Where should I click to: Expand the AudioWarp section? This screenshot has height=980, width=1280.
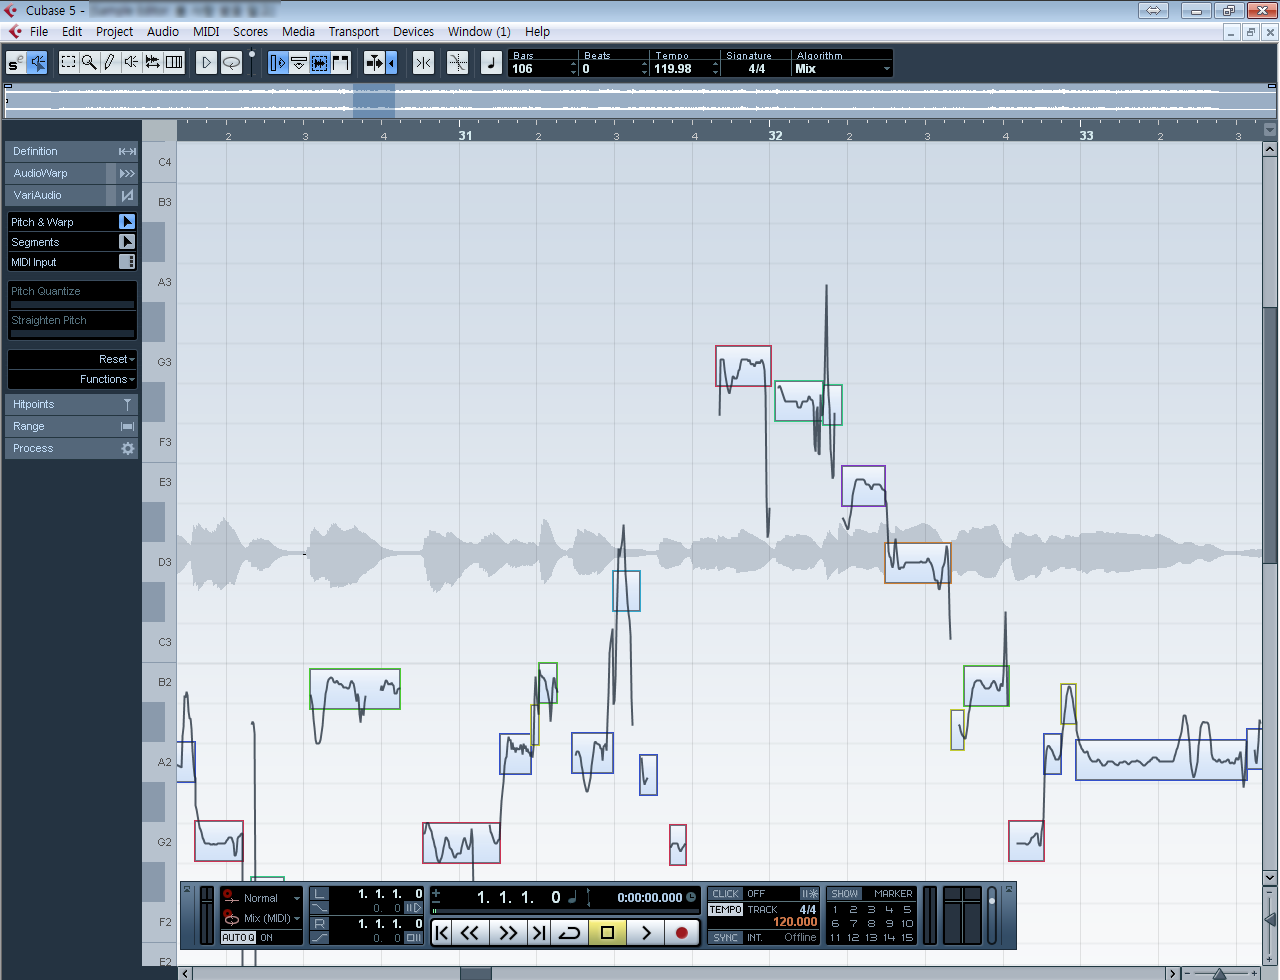point(72,173)
